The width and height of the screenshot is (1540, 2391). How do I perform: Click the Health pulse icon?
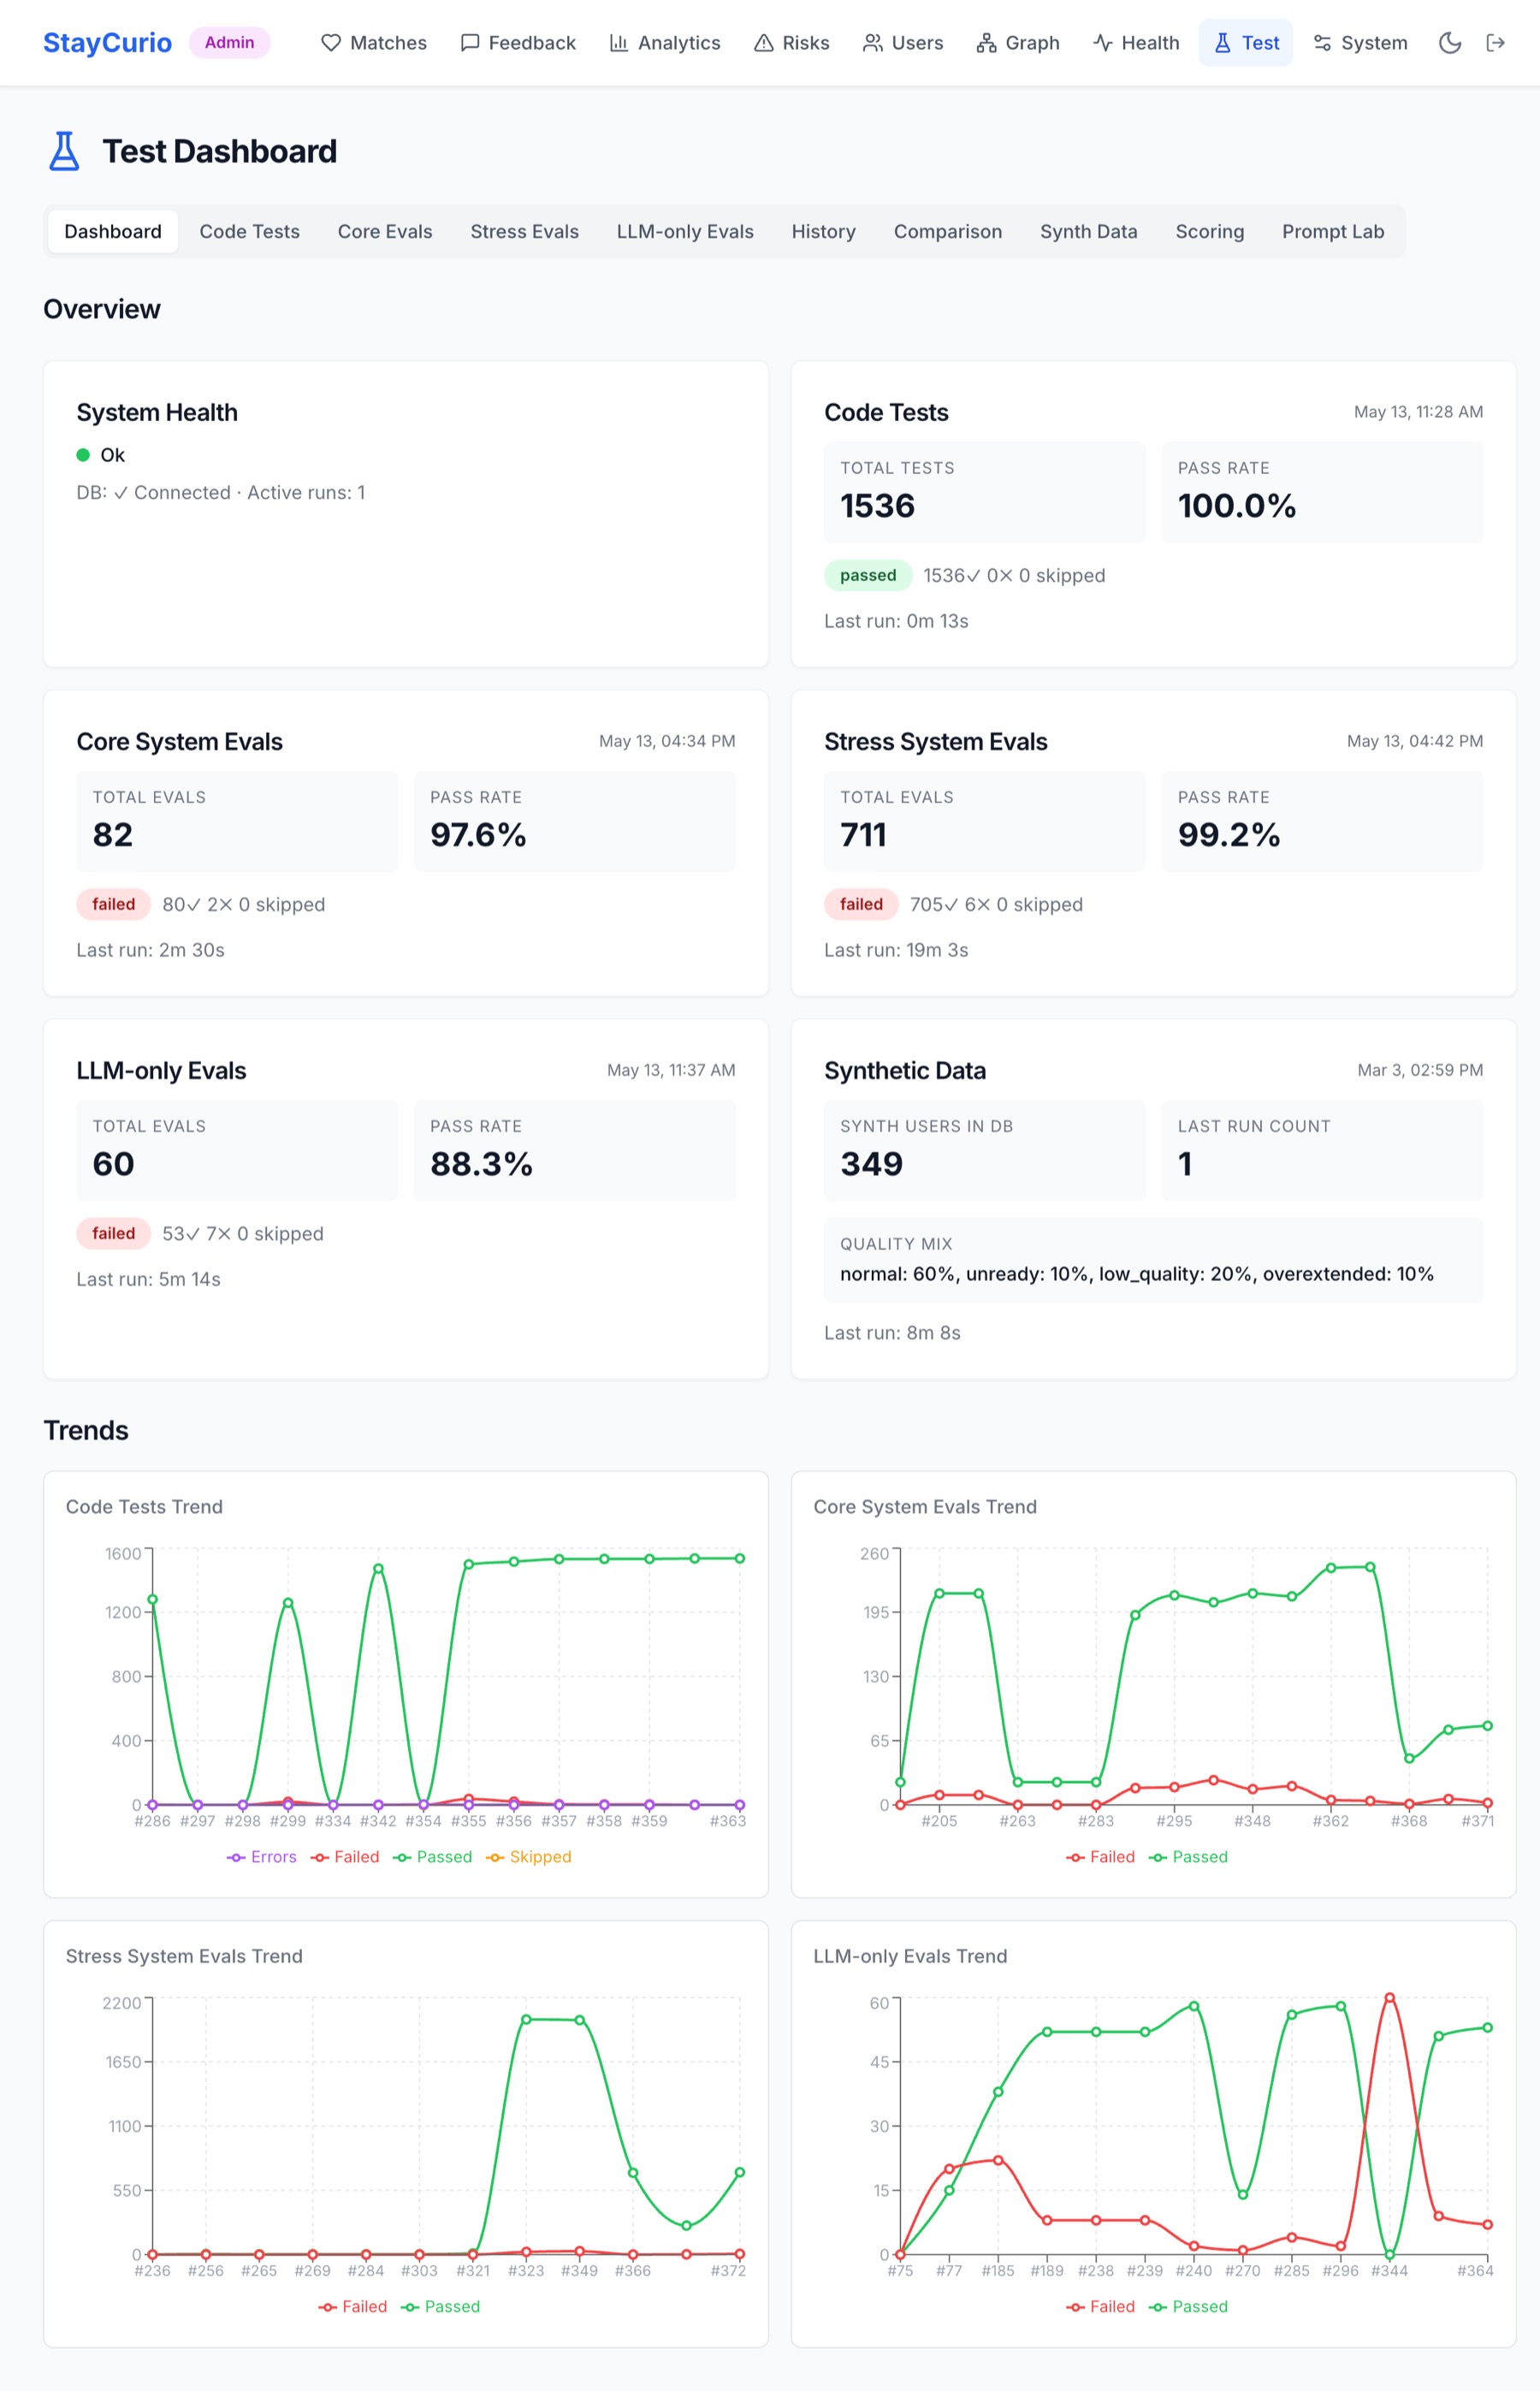pos(1103,43)
